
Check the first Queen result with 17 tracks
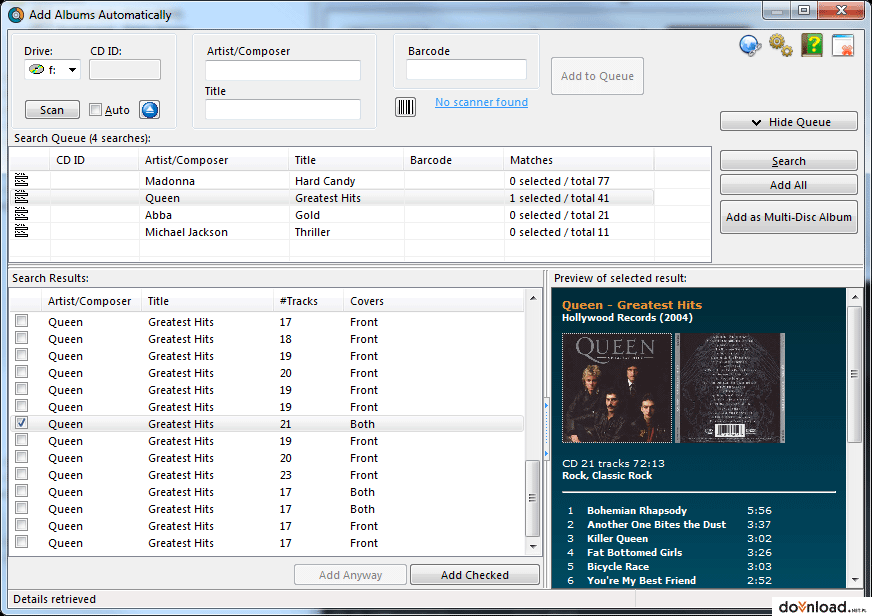tap(22, 321)
